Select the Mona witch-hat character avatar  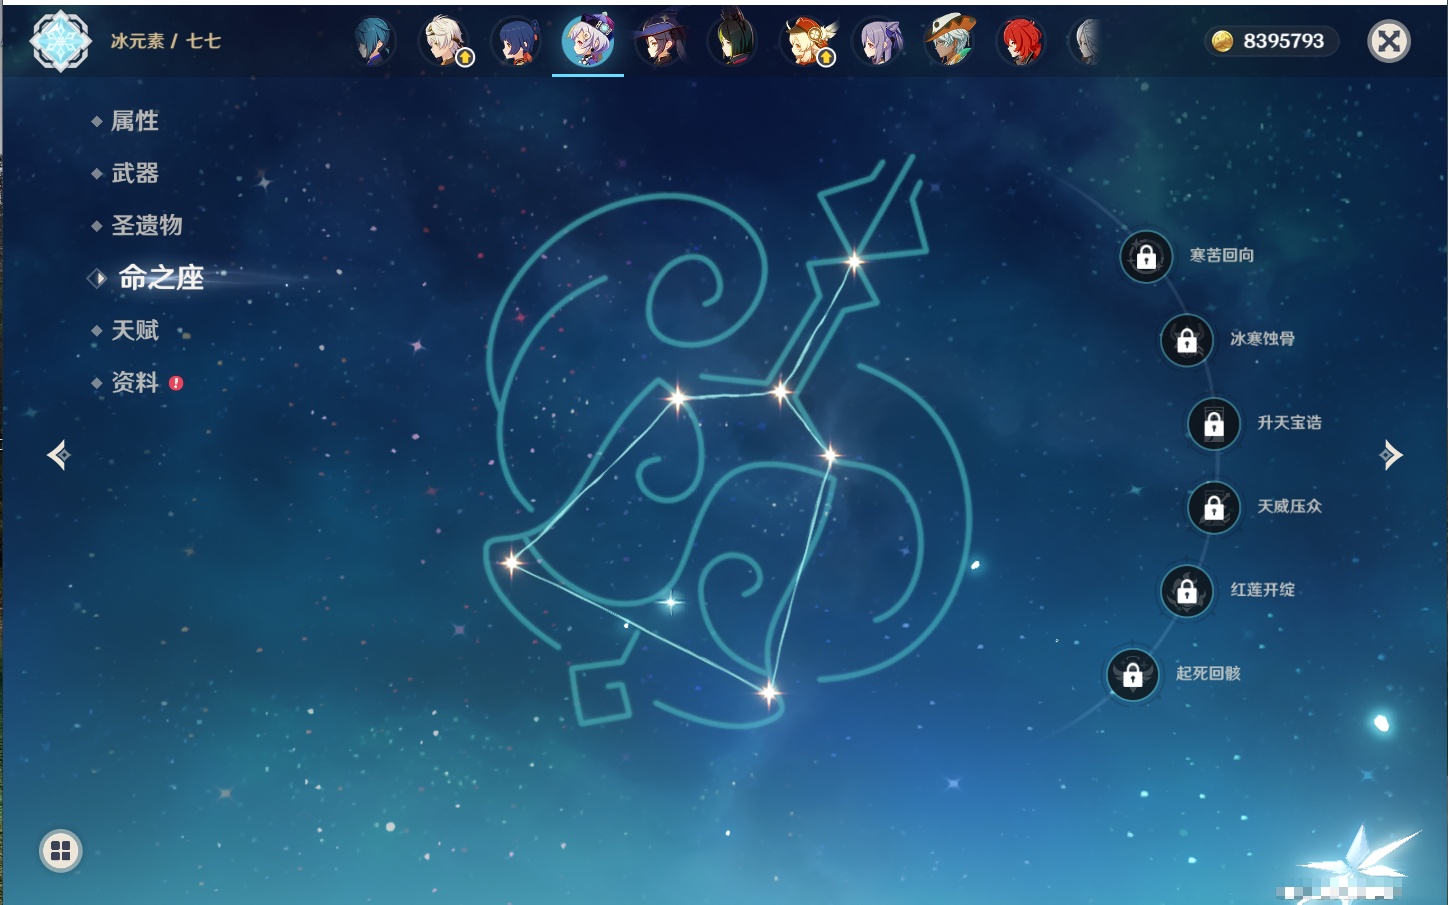click(661, 42)
